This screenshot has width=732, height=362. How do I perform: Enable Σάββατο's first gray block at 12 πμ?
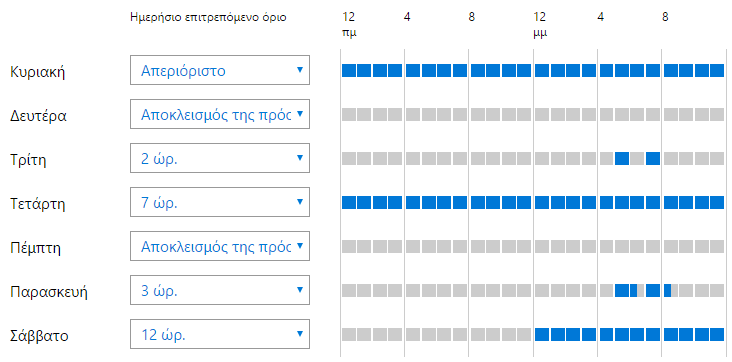tap(349, 334)
